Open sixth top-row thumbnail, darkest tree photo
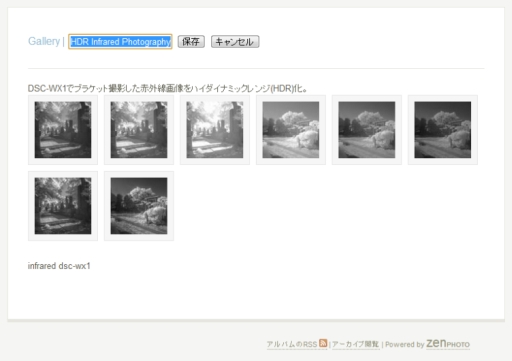The image size is (512, 361). click(x=443, y=130)
